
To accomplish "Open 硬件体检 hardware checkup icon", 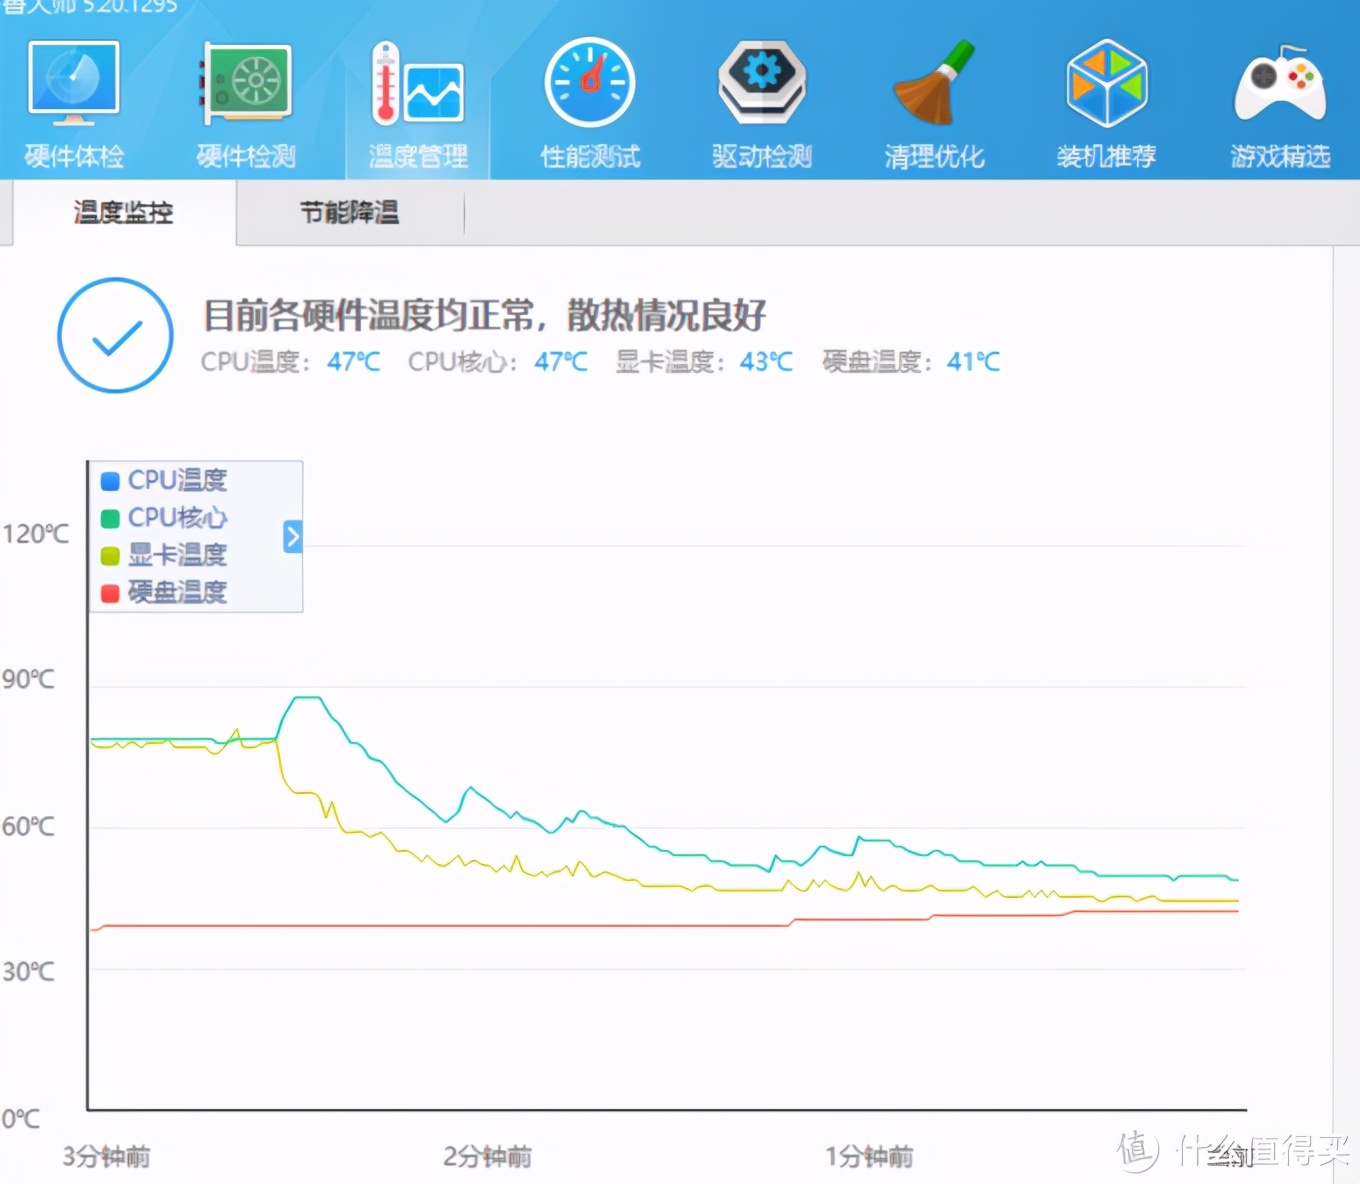I will [x=75, y=83].
